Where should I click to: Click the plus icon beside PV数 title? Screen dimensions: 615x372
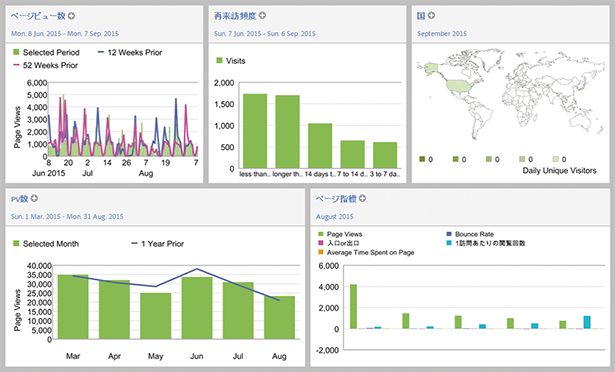pos(34,199)
